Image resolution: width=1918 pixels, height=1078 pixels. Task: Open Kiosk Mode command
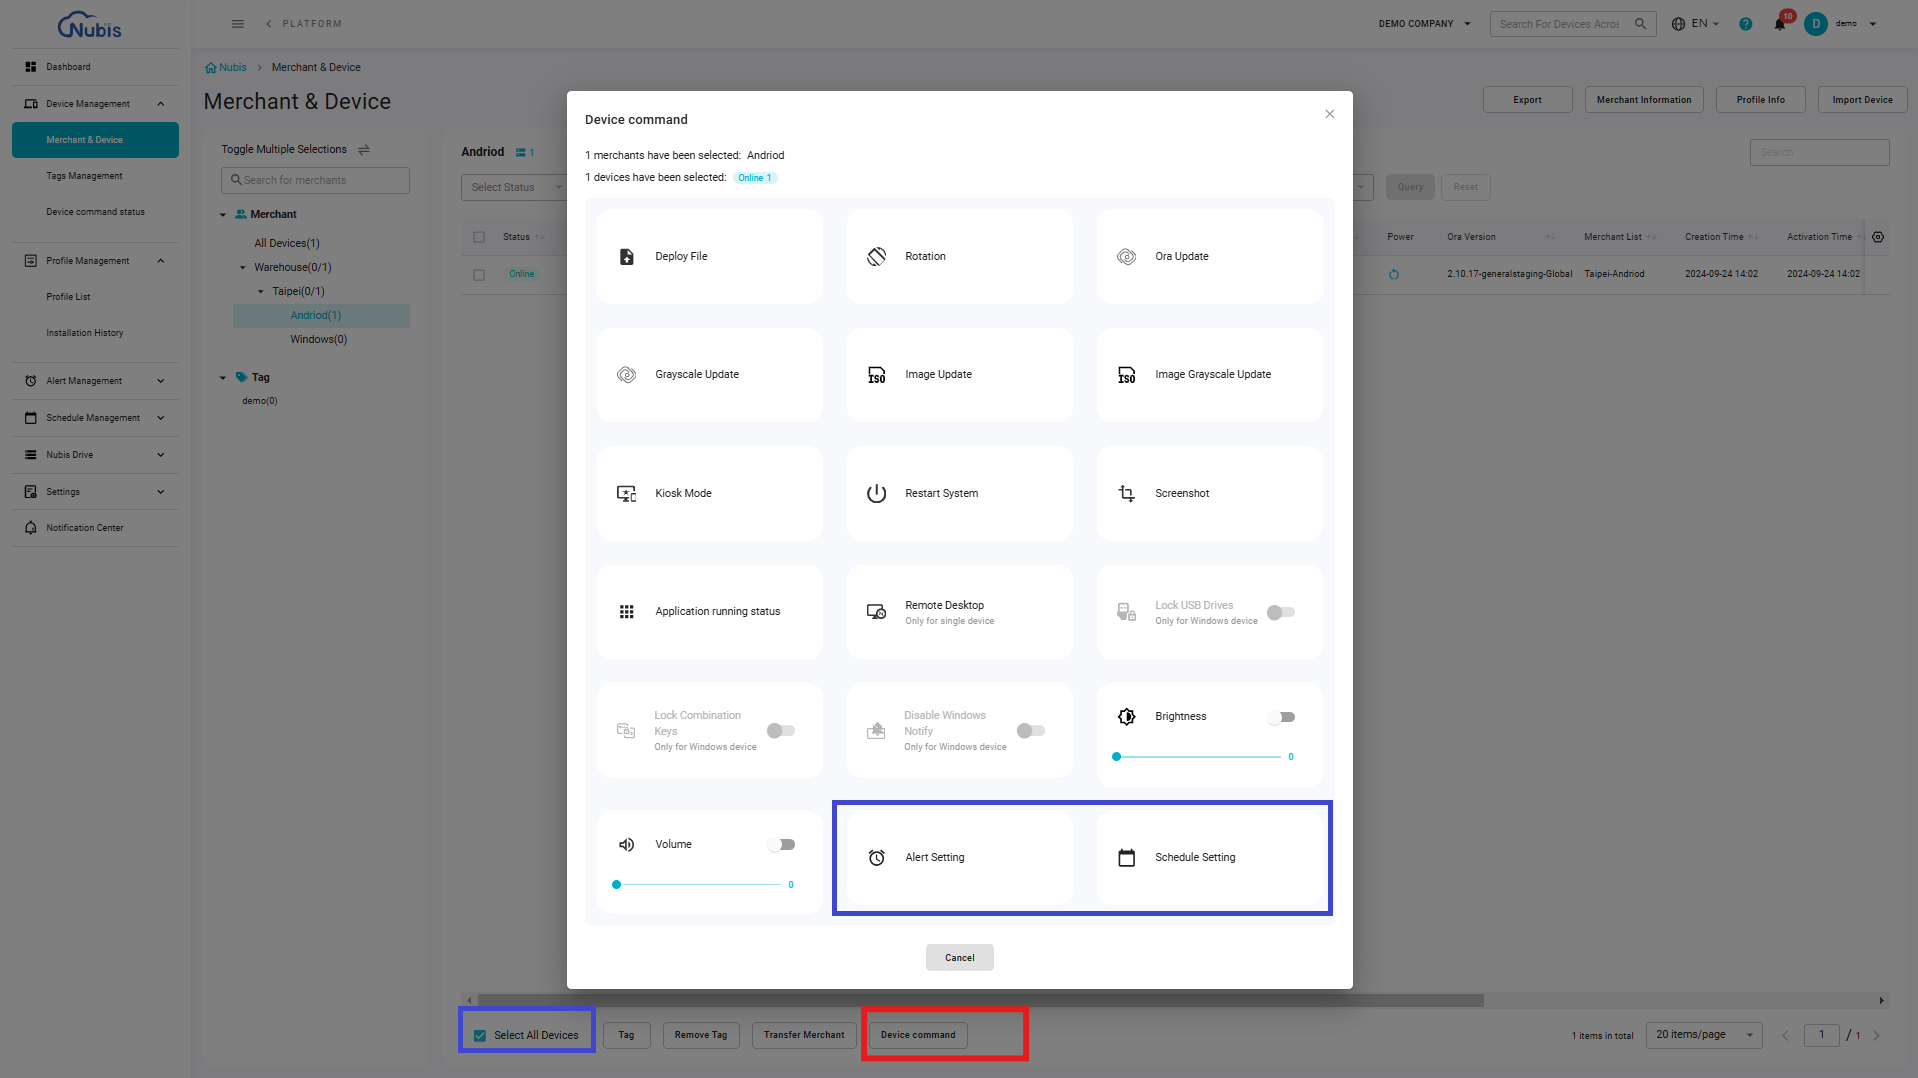[709, 493]
